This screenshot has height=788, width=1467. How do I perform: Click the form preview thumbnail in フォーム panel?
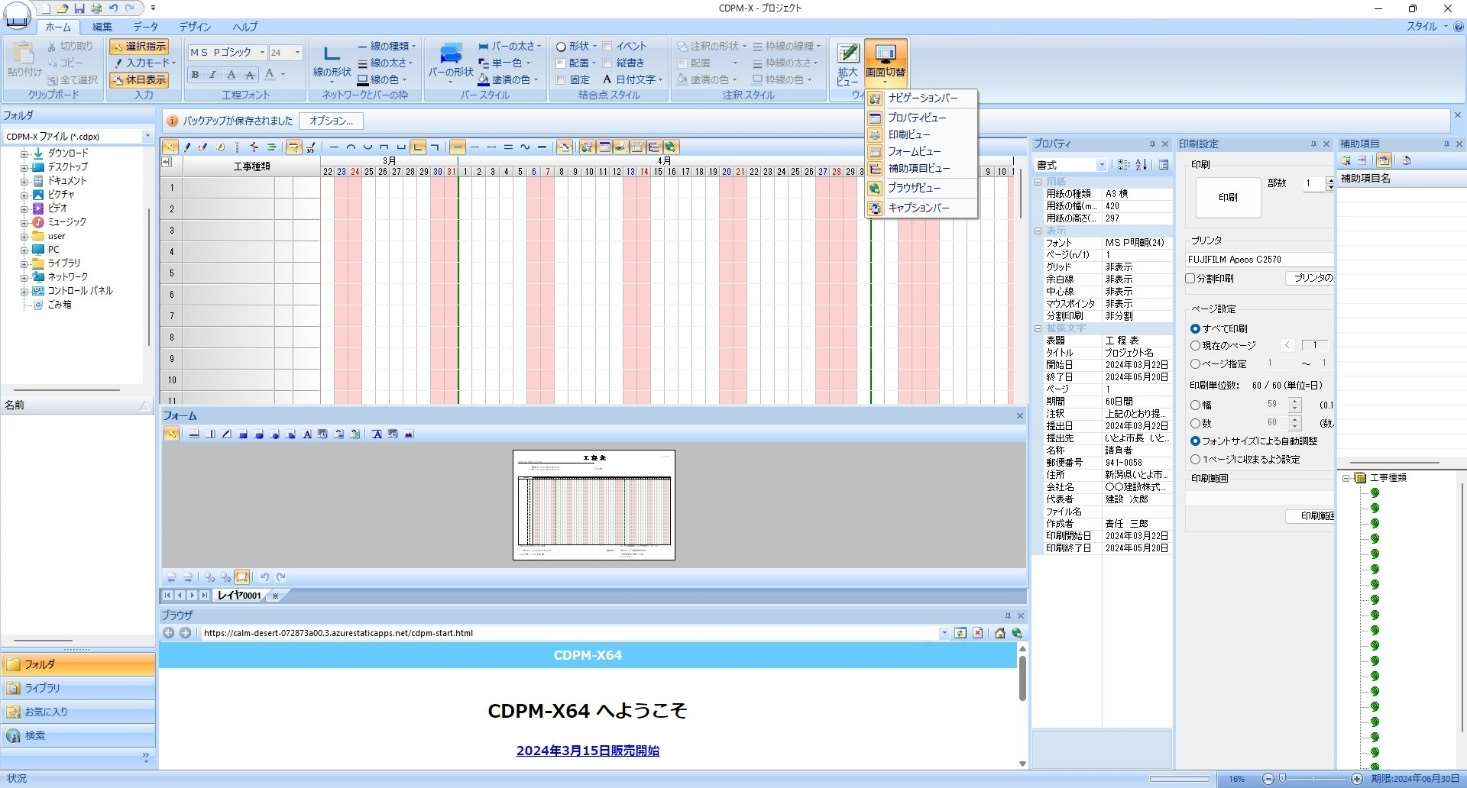[594, 505]
